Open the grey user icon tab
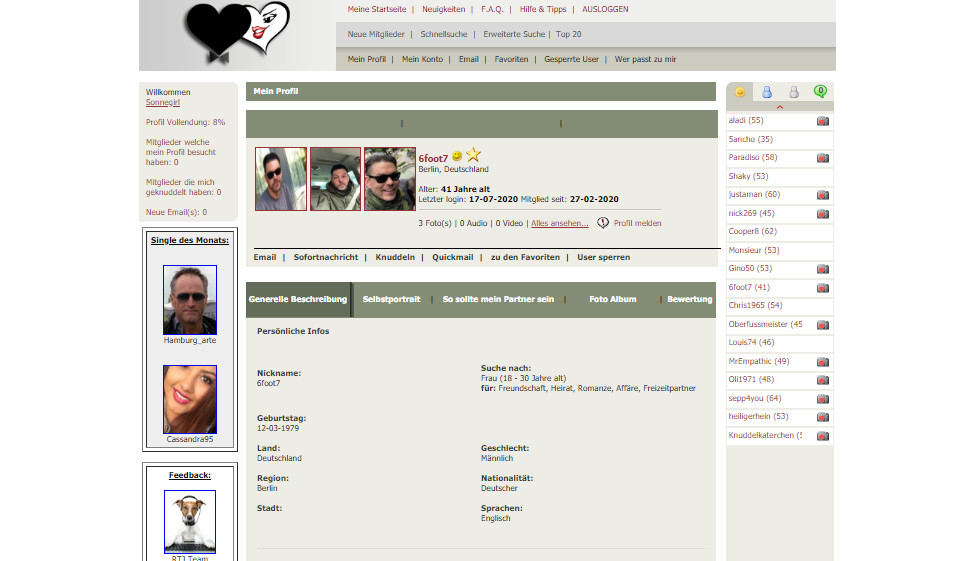 click(794, 92)
